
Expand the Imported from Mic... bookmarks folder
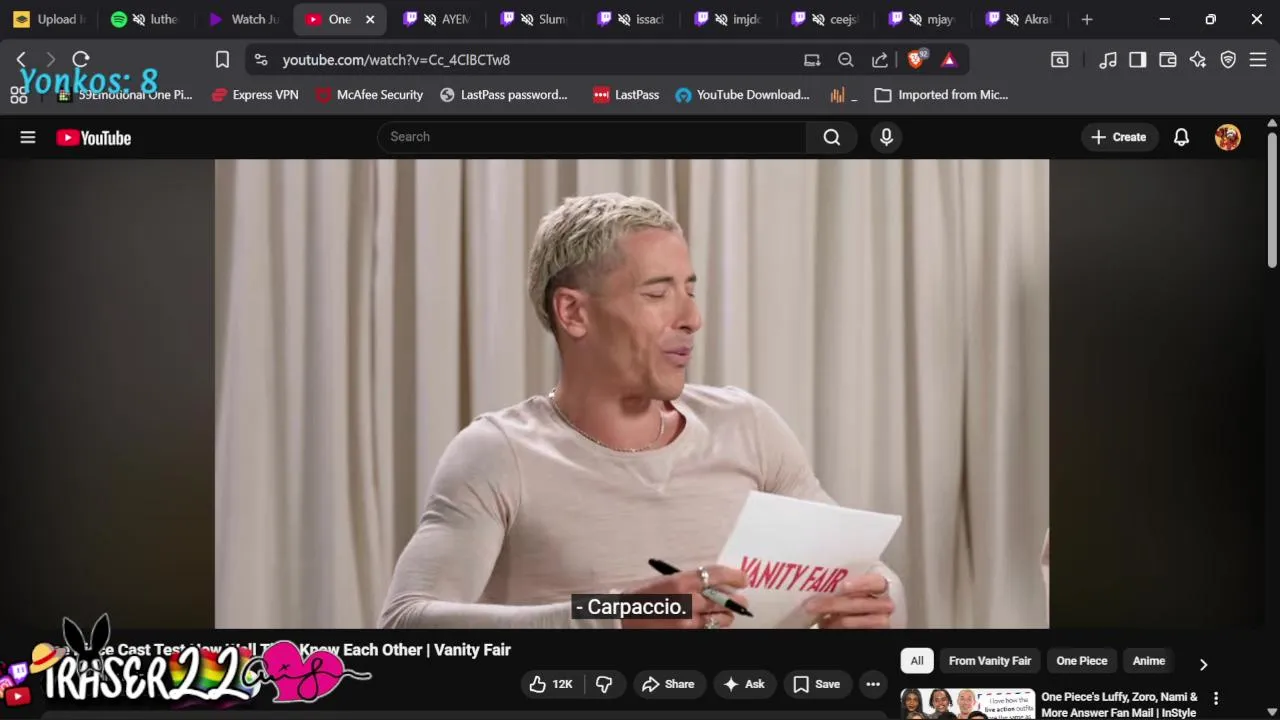942,95
